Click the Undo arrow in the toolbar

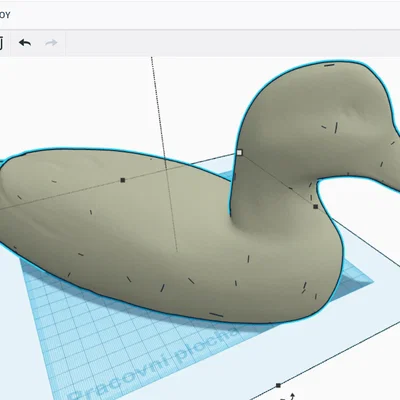coord(25,43)
